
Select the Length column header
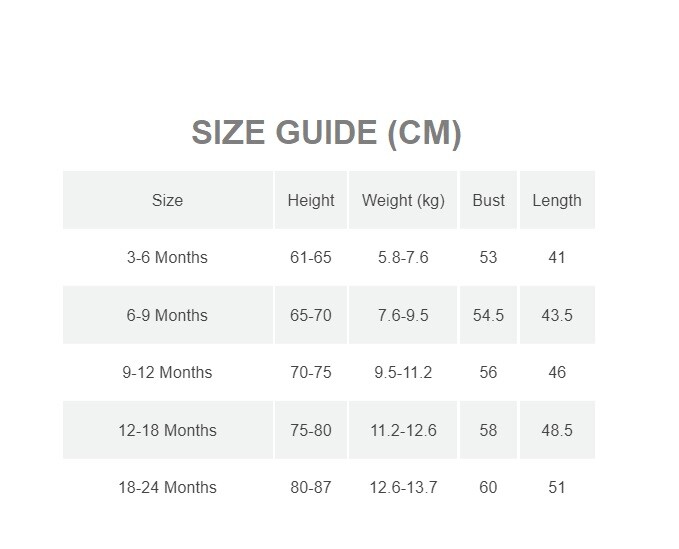tap(556, 200)
